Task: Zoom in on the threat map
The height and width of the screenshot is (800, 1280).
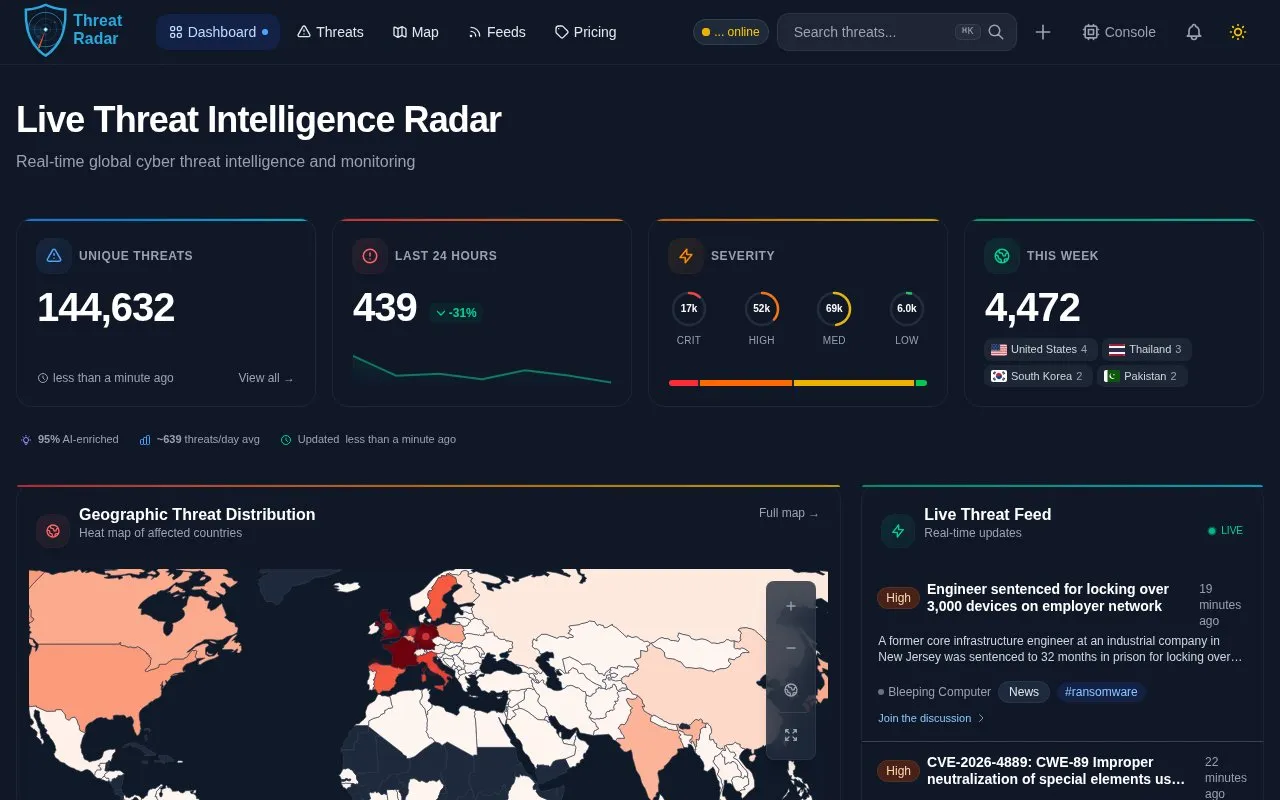Action: point(791,606)
